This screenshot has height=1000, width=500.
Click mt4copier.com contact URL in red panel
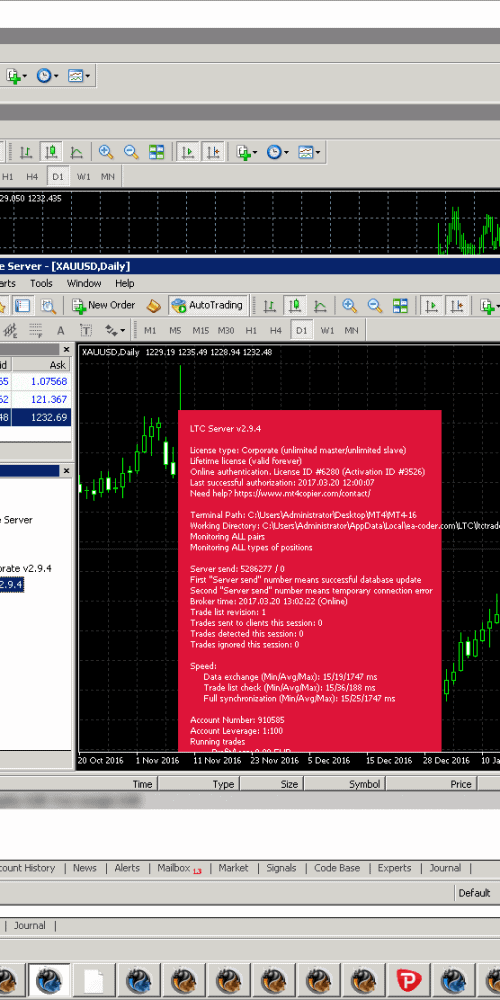302,493
